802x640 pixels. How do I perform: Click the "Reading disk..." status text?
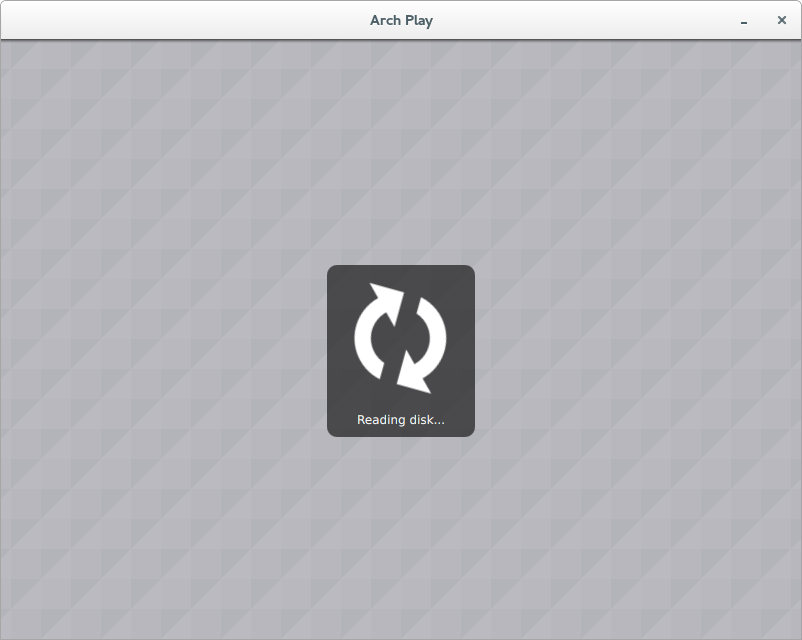tap(400, 420)
